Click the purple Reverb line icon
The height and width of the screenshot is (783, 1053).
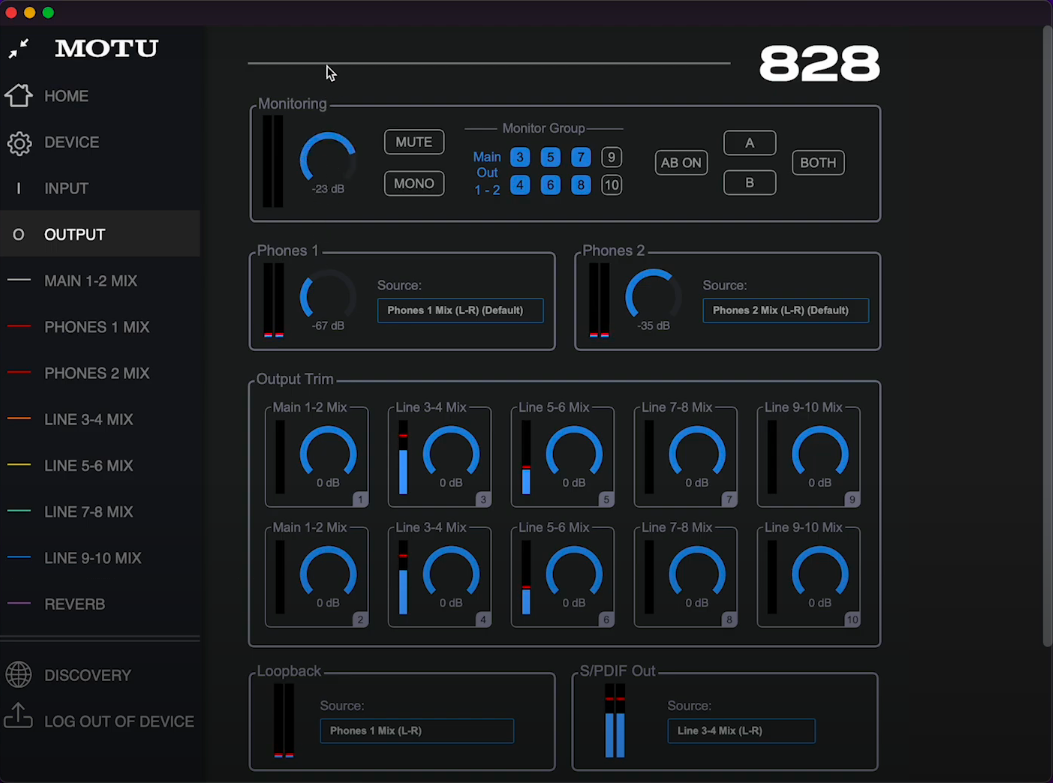click(18, 604)
